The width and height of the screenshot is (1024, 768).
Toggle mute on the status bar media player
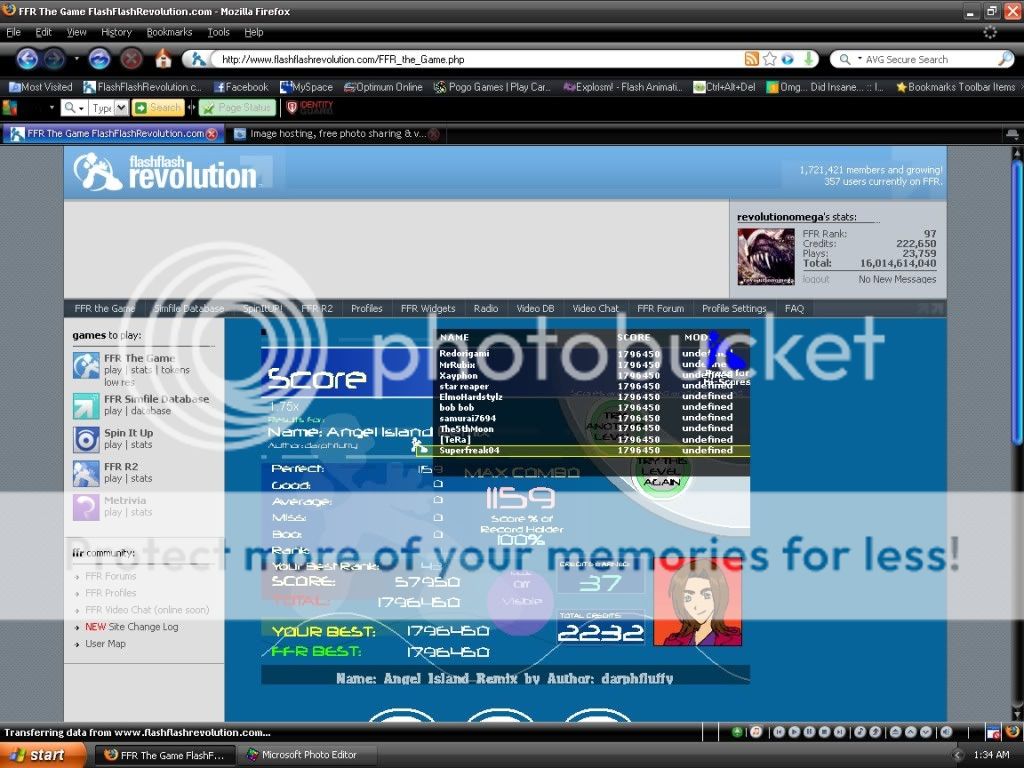coord(945,732)
